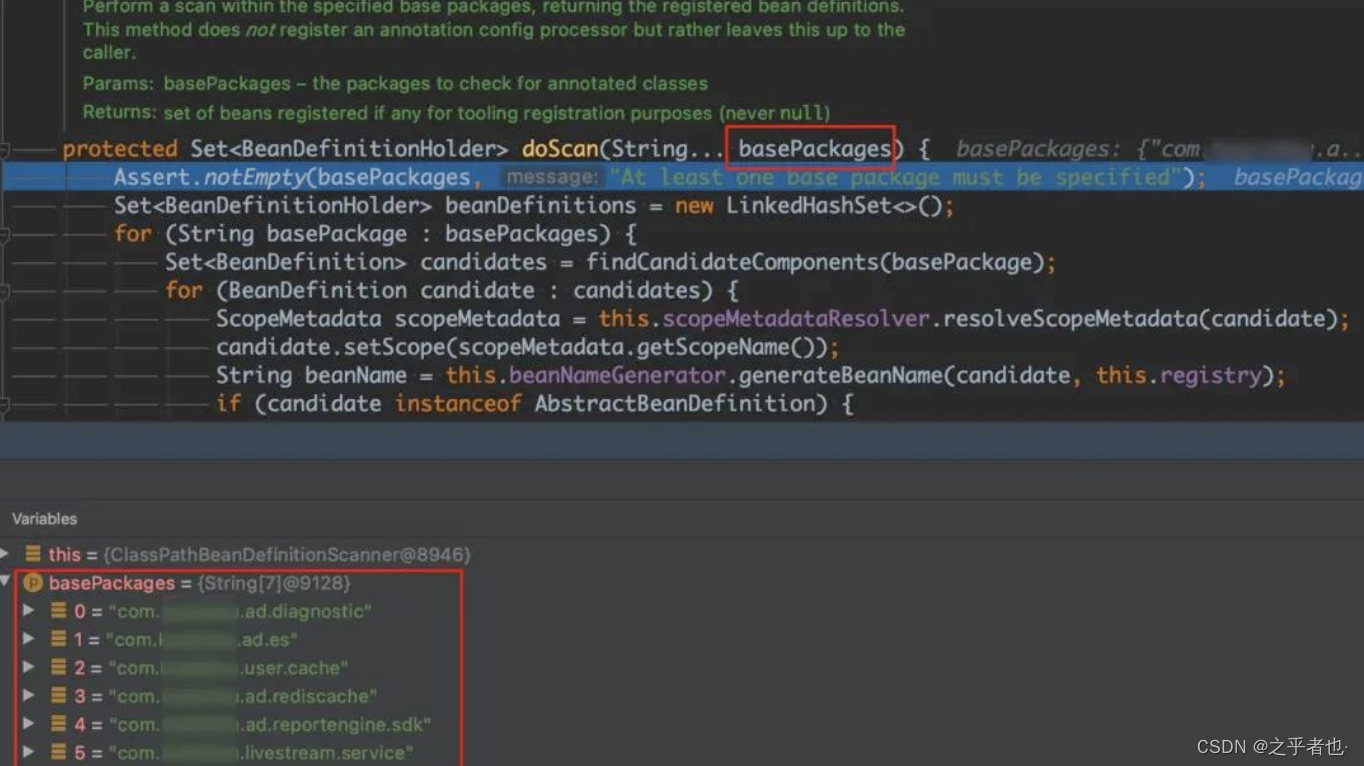This screenshot has height=766, width=1364.
Task: Collapse the basePackages array node
Action: (x=7, y=583)
